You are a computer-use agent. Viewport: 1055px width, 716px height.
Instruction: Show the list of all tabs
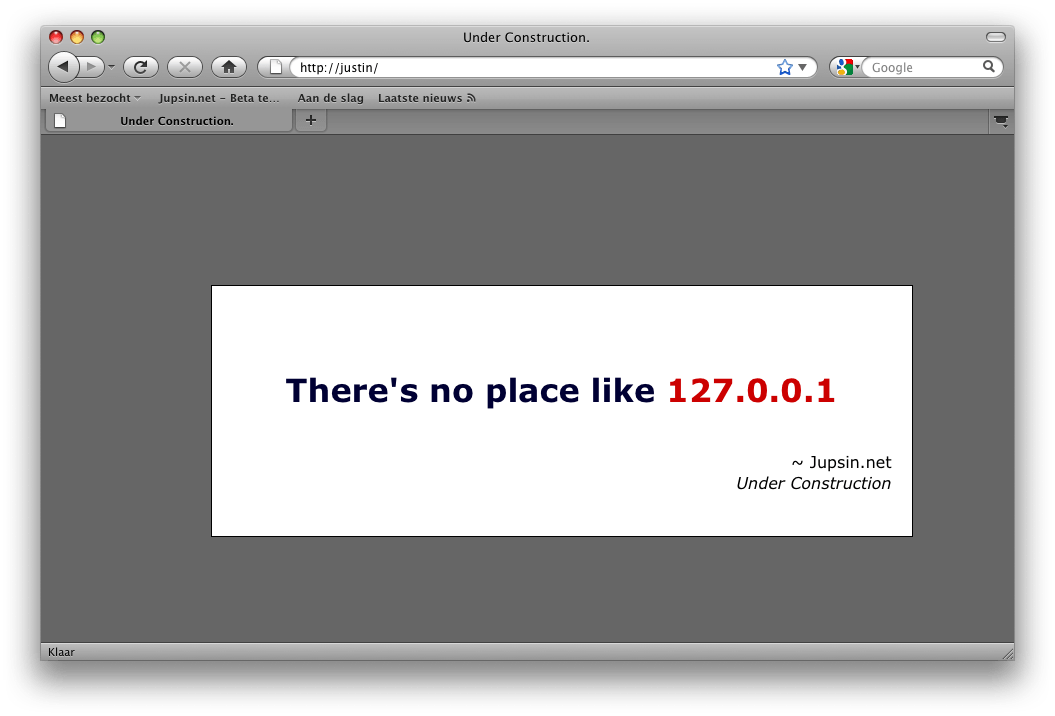pyautogui.click(x=1000, y=121)
